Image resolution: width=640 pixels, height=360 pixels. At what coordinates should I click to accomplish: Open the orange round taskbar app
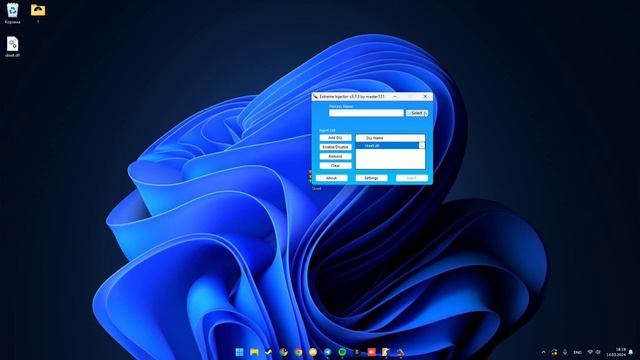click(x=313, y=352)
